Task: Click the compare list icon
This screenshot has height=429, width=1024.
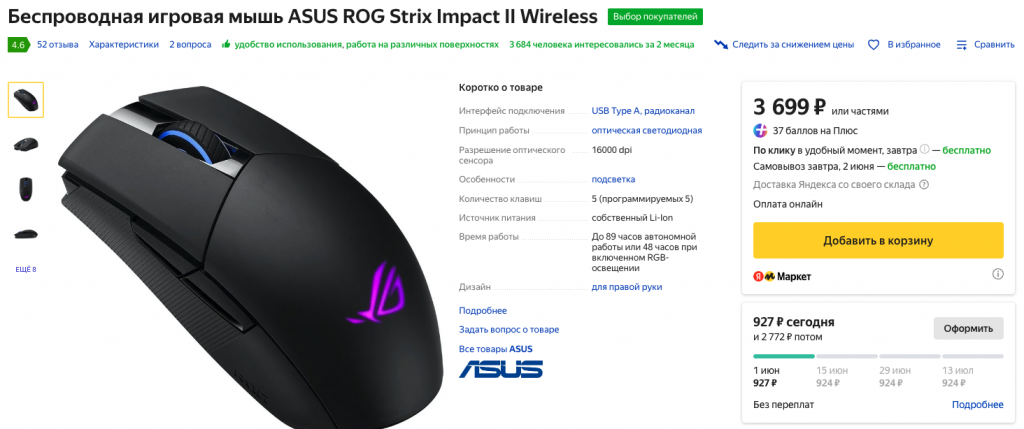Action: [961, 44]
